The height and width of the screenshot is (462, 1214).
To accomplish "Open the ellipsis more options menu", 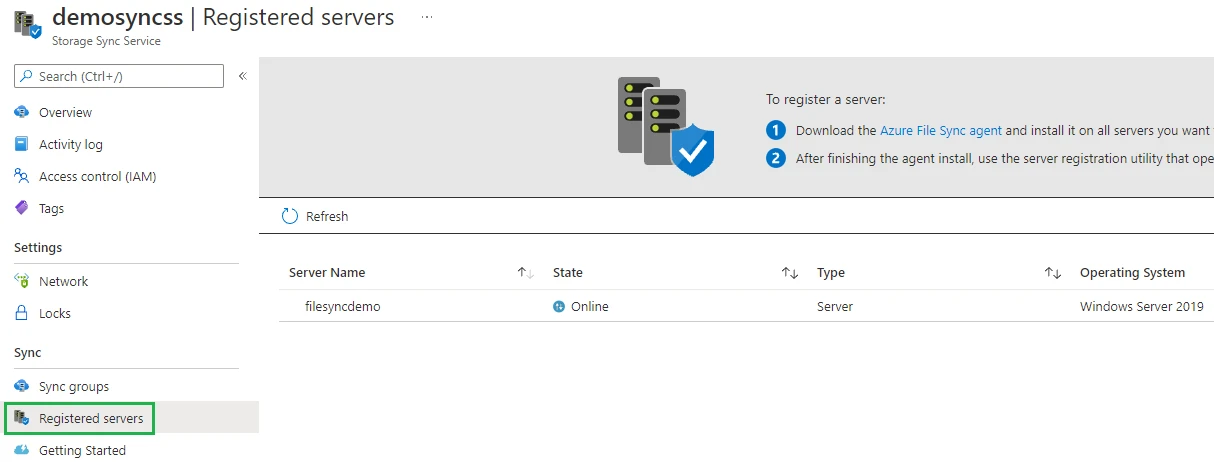I will pos(428,18).
